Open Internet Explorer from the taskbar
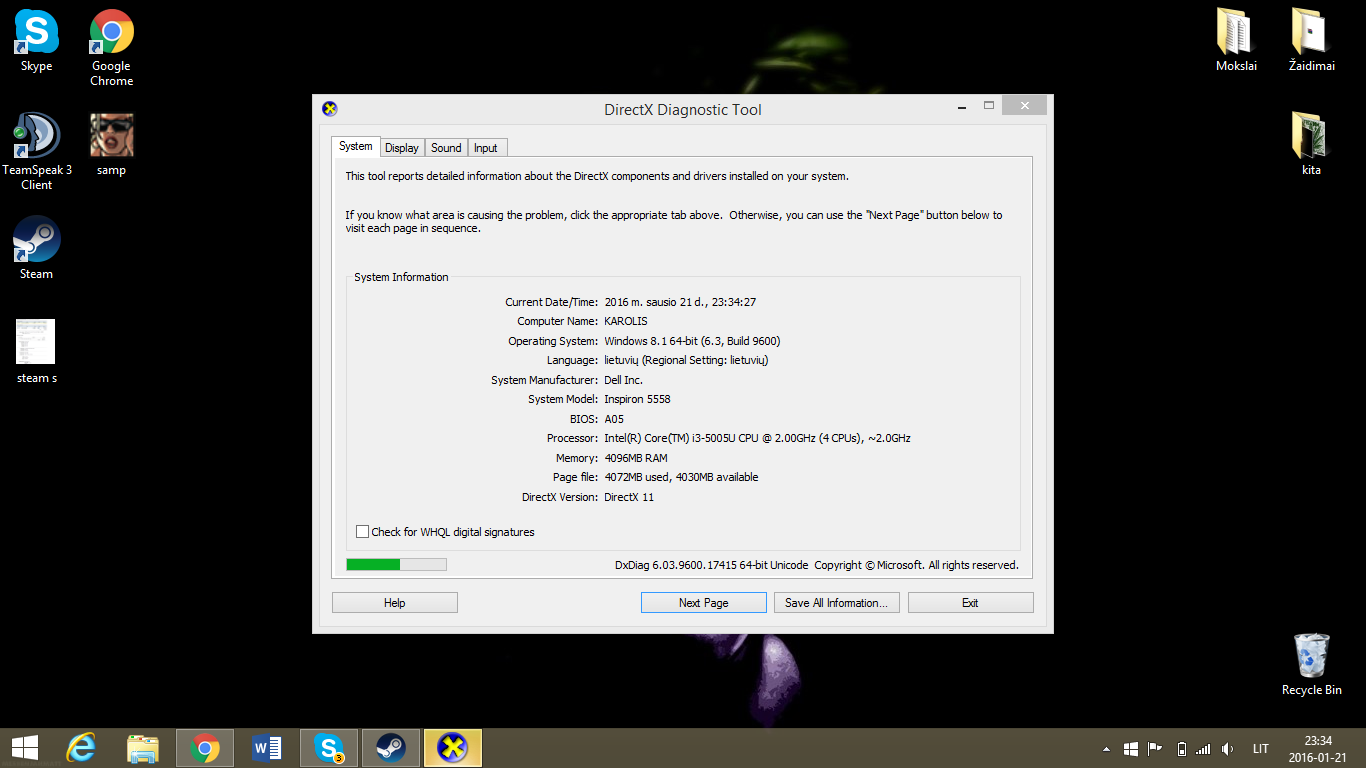Image resolution: width=1366 pixels, height=768 pixels. [81, 748]
